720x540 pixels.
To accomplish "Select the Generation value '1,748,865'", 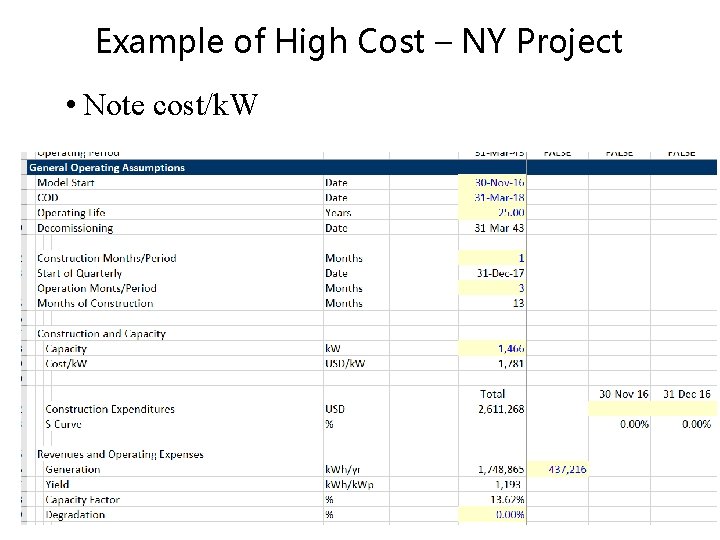I will pyautogui.click(x=501, y=469).
